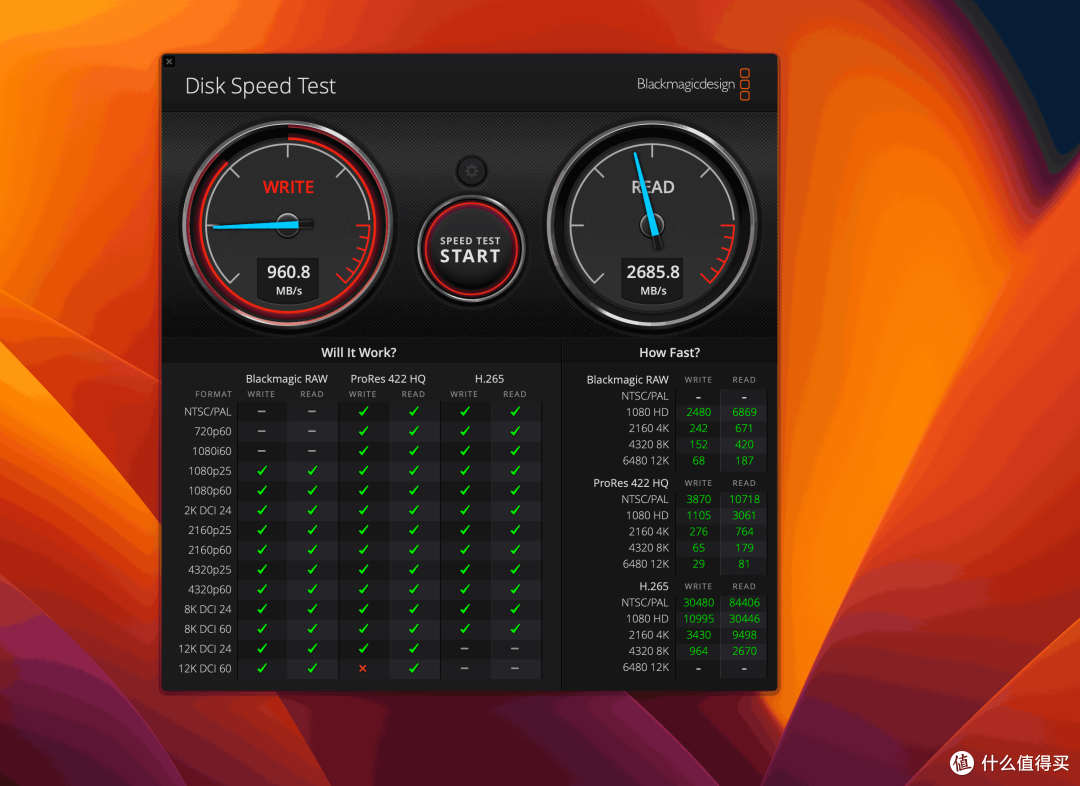Click the 420 read value

[x=744, y=444]
